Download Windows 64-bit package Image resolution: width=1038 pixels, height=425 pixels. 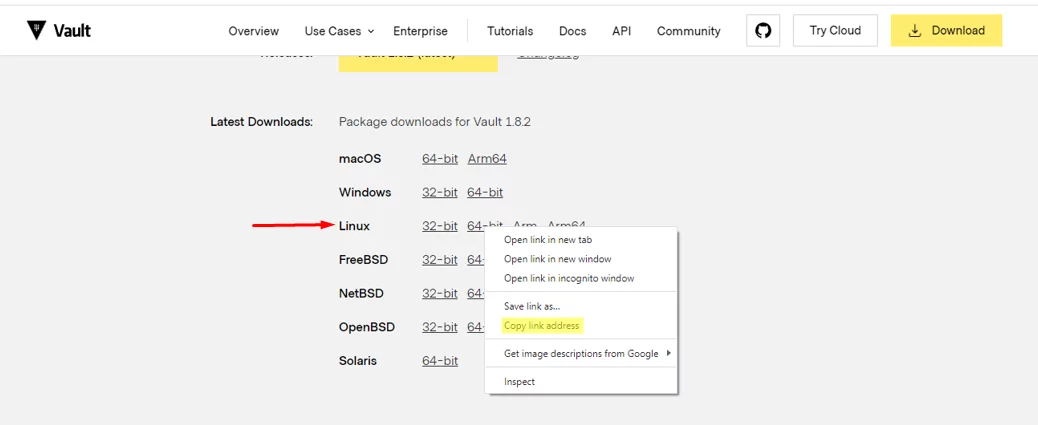pyautogui.click(x=485, y=193)
